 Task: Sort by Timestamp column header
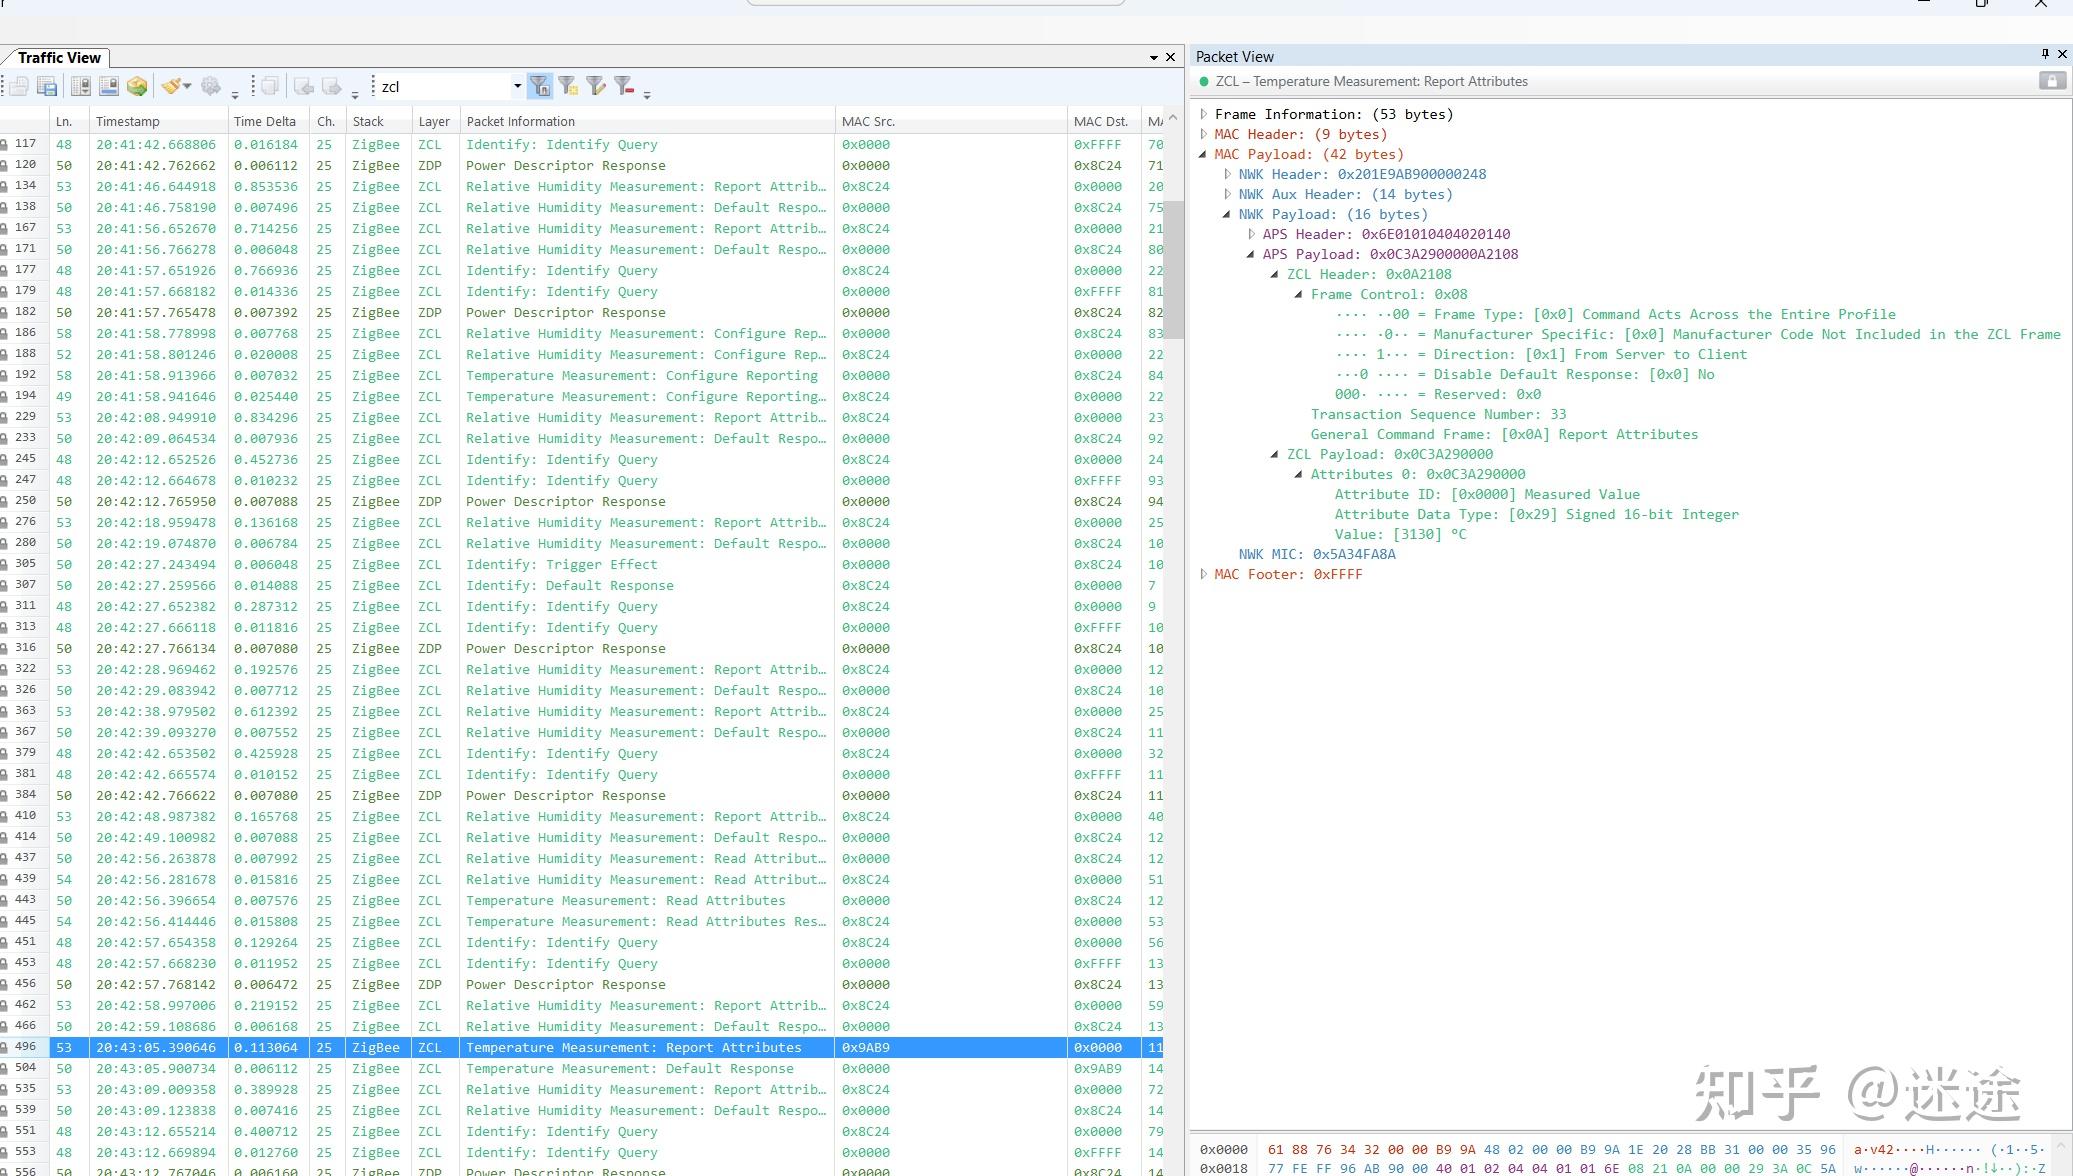(x=127, y=121)
